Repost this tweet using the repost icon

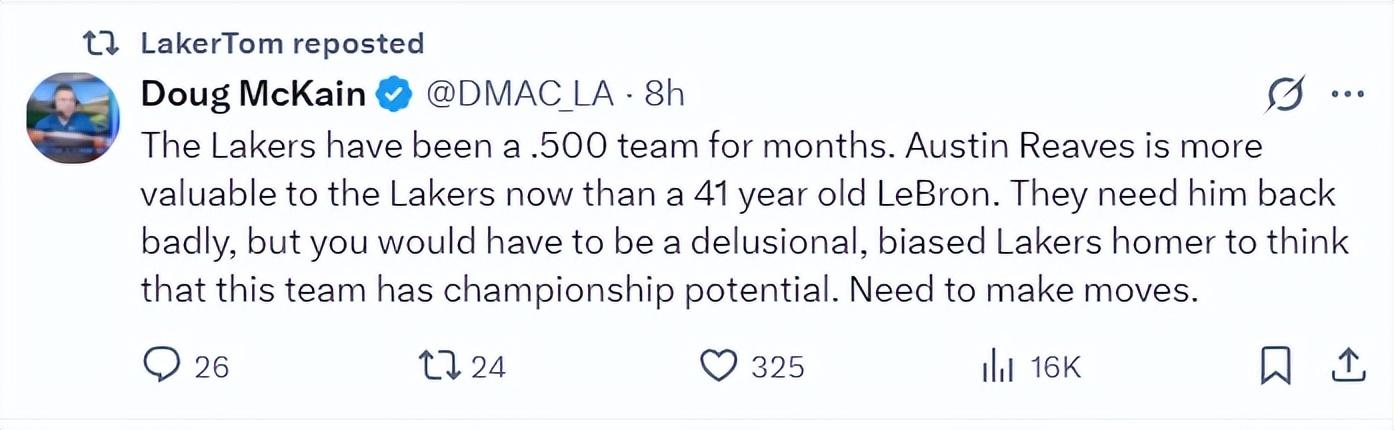tap(440, 366)
